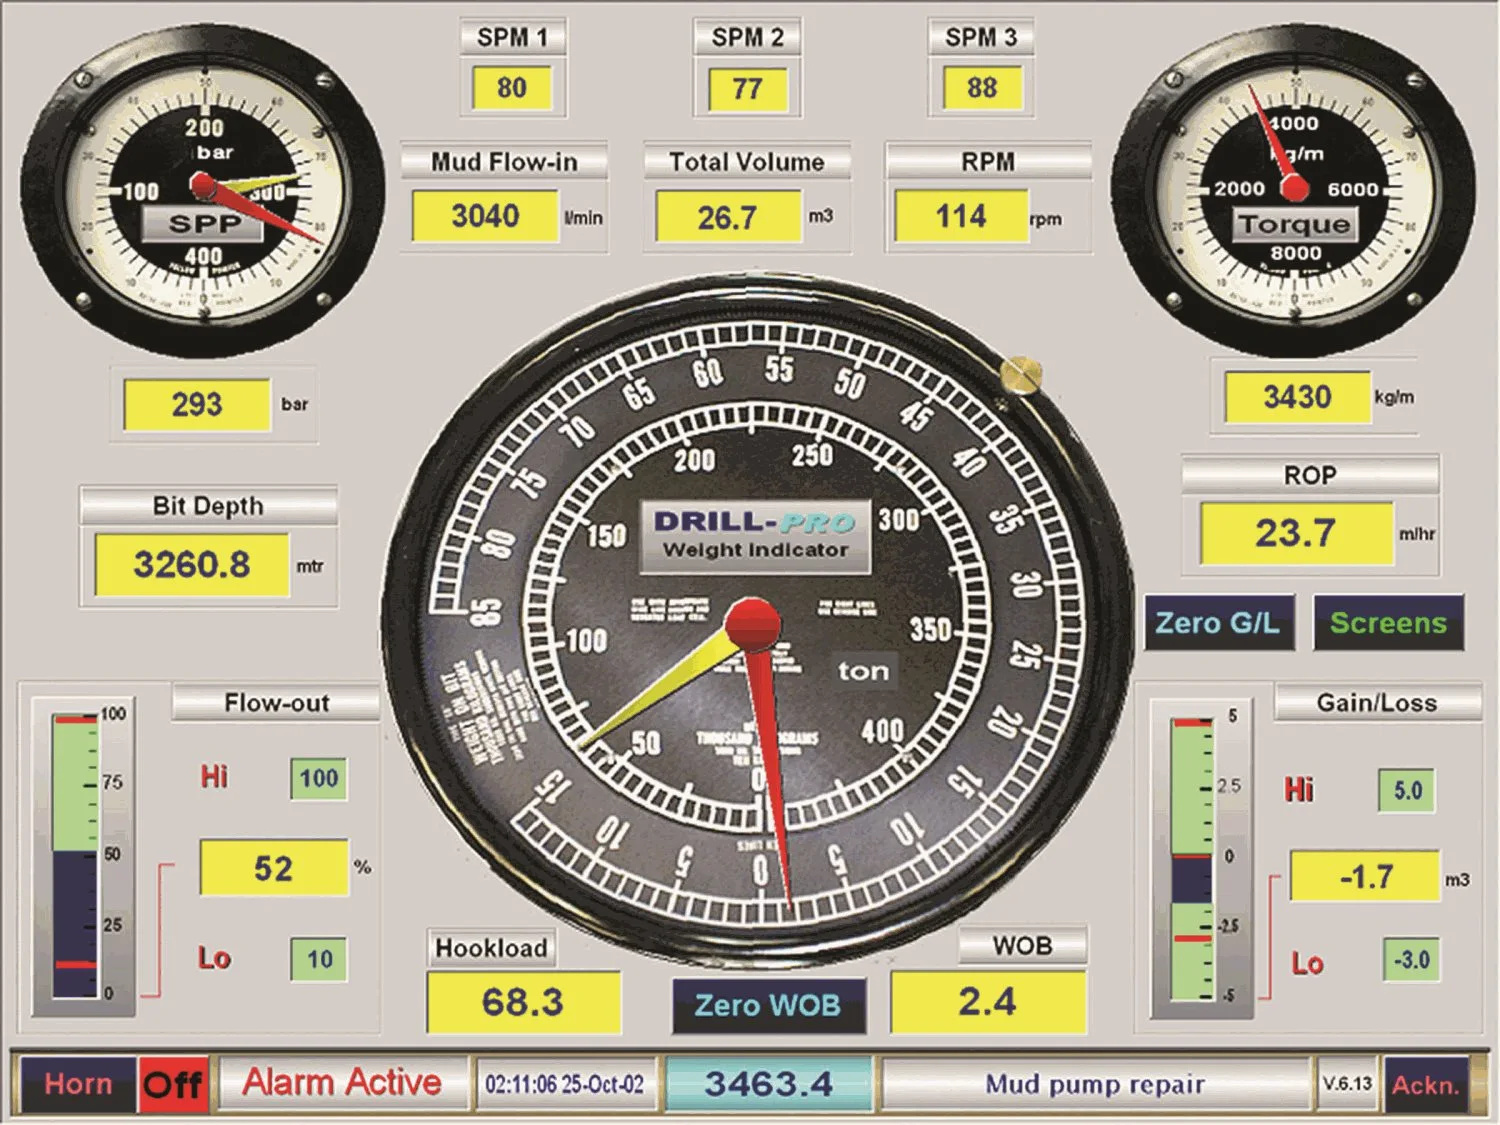Click the Mud Flow-in readout
The image size is (1500, 1125).
485,213
